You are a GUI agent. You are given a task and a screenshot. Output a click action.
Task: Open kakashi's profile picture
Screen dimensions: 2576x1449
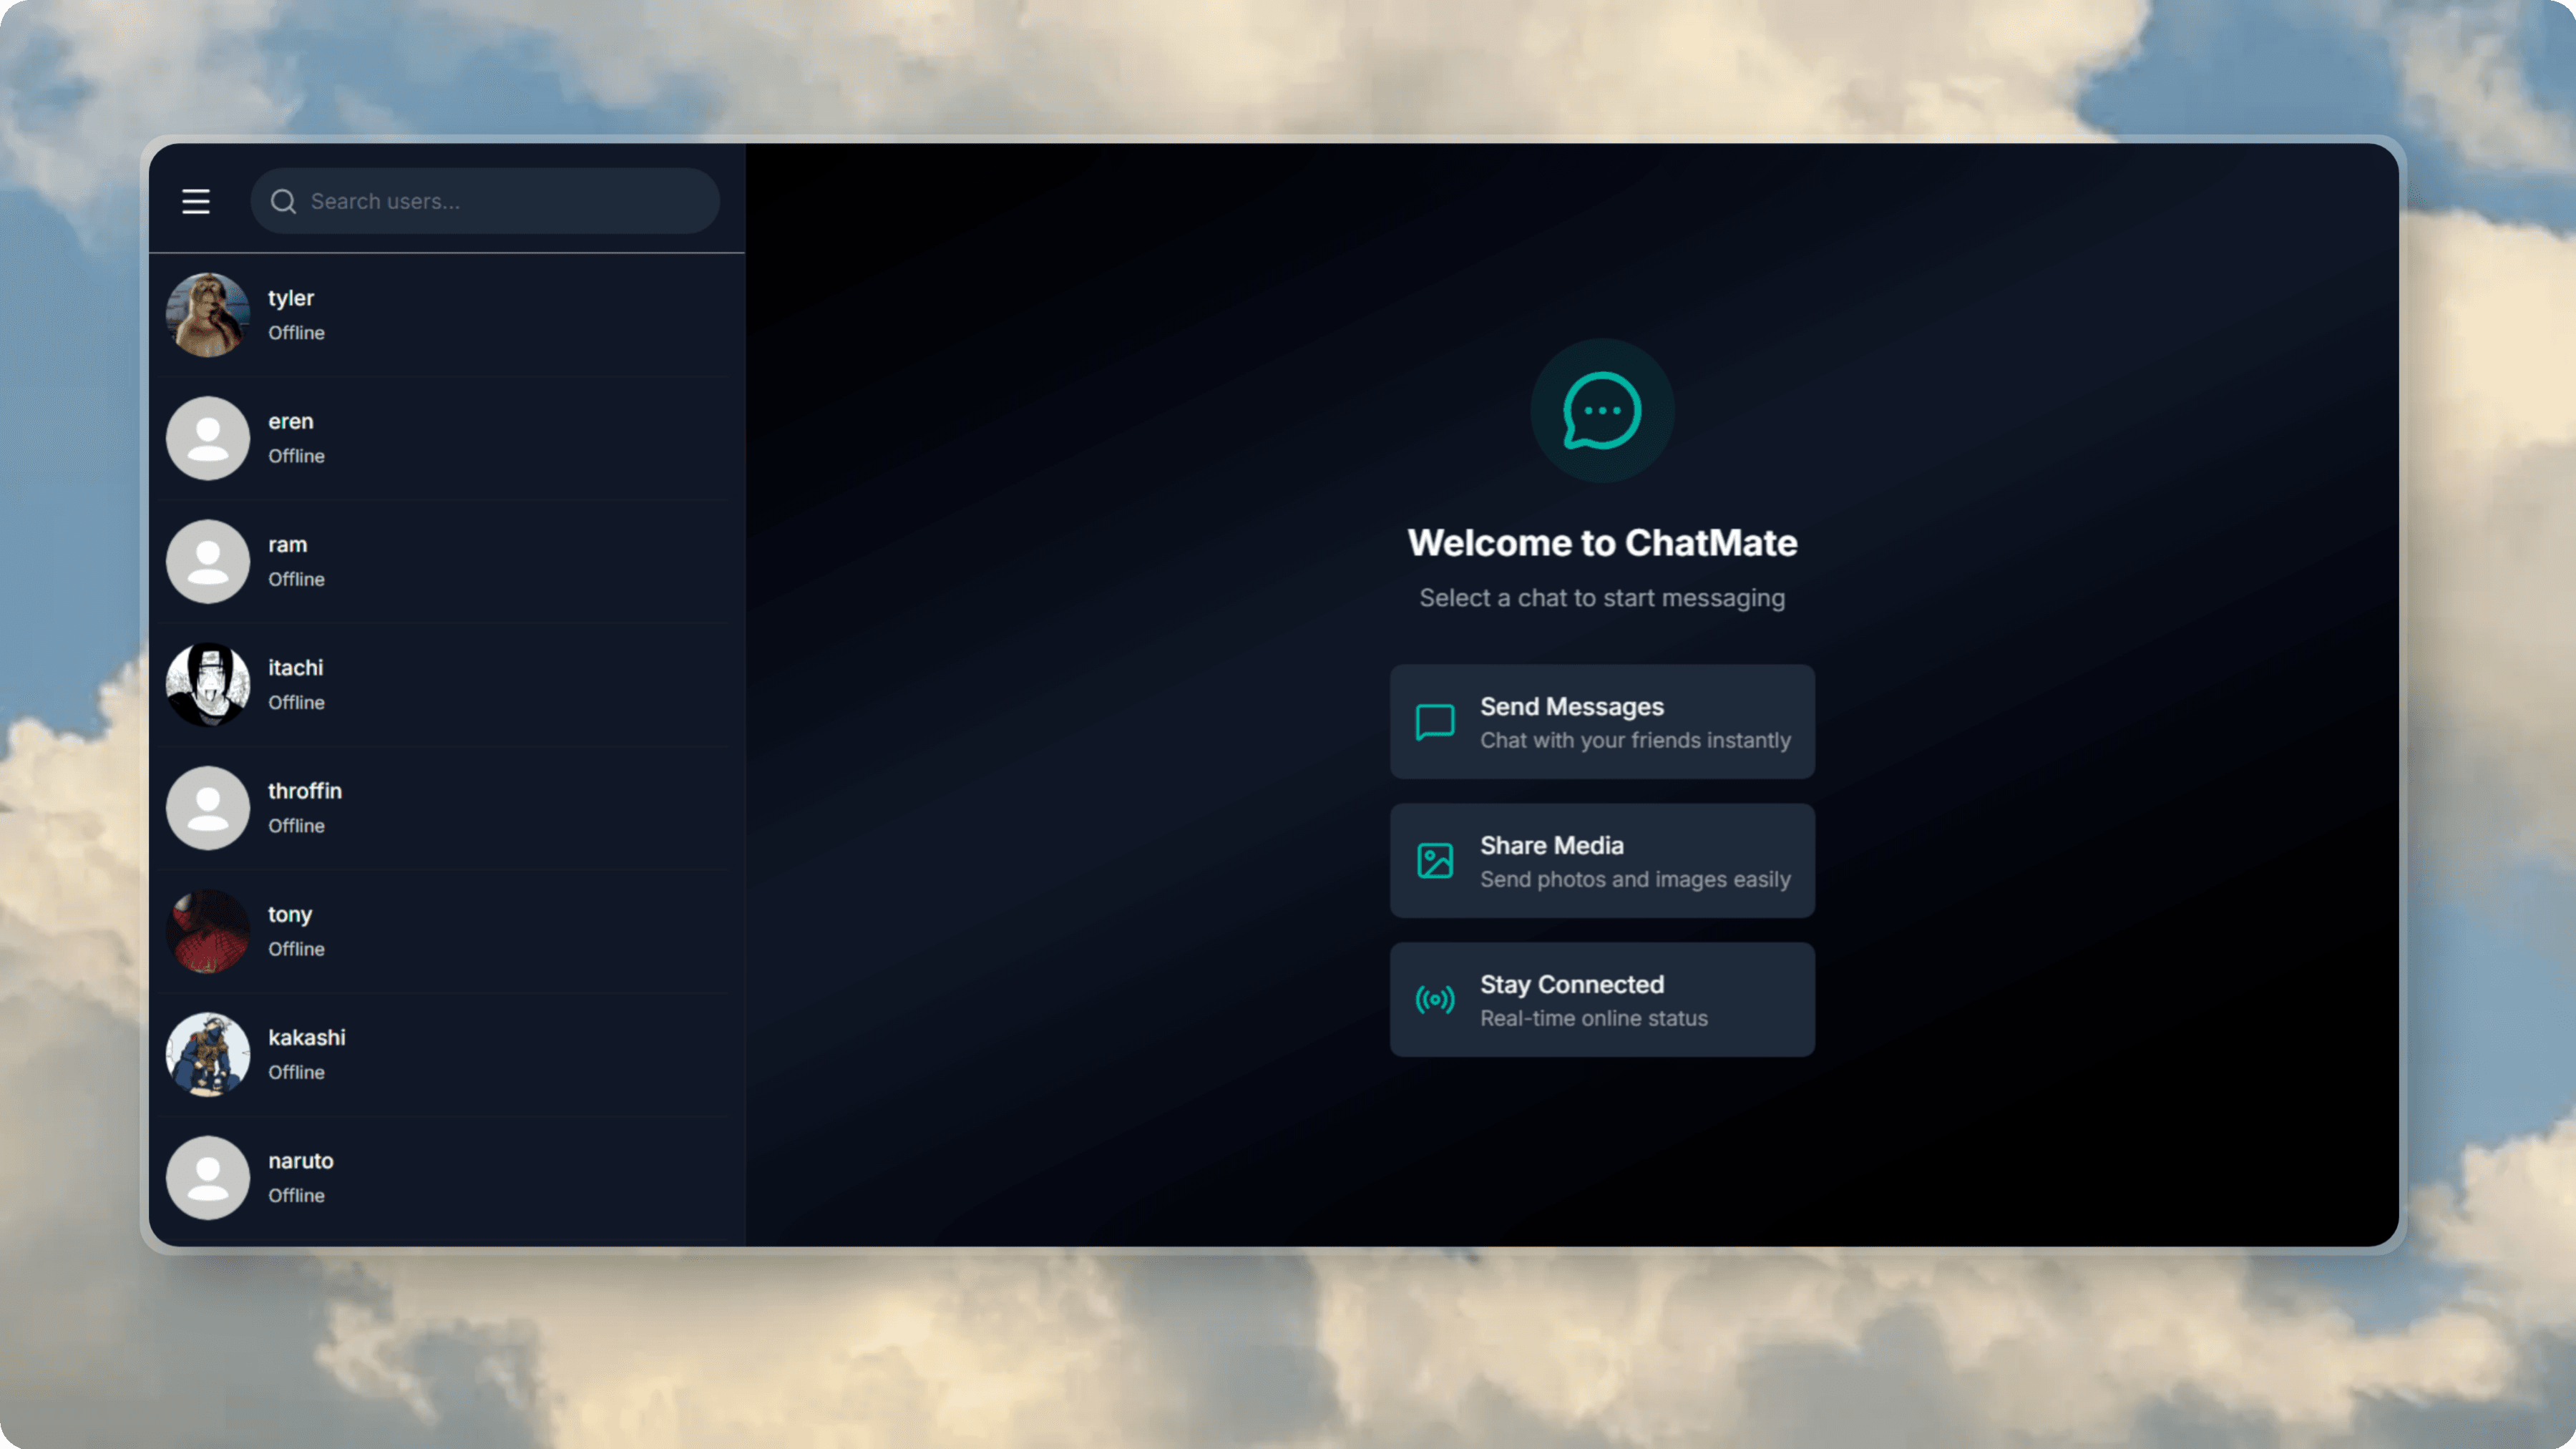click(208, 1054)
